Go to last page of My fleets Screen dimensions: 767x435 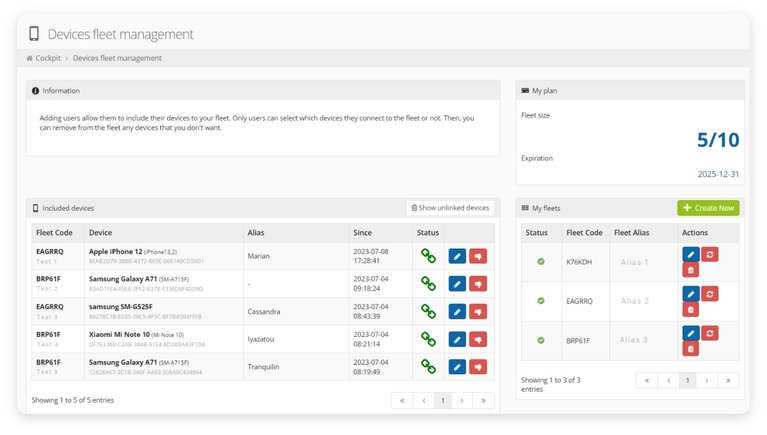click(728, 380)
